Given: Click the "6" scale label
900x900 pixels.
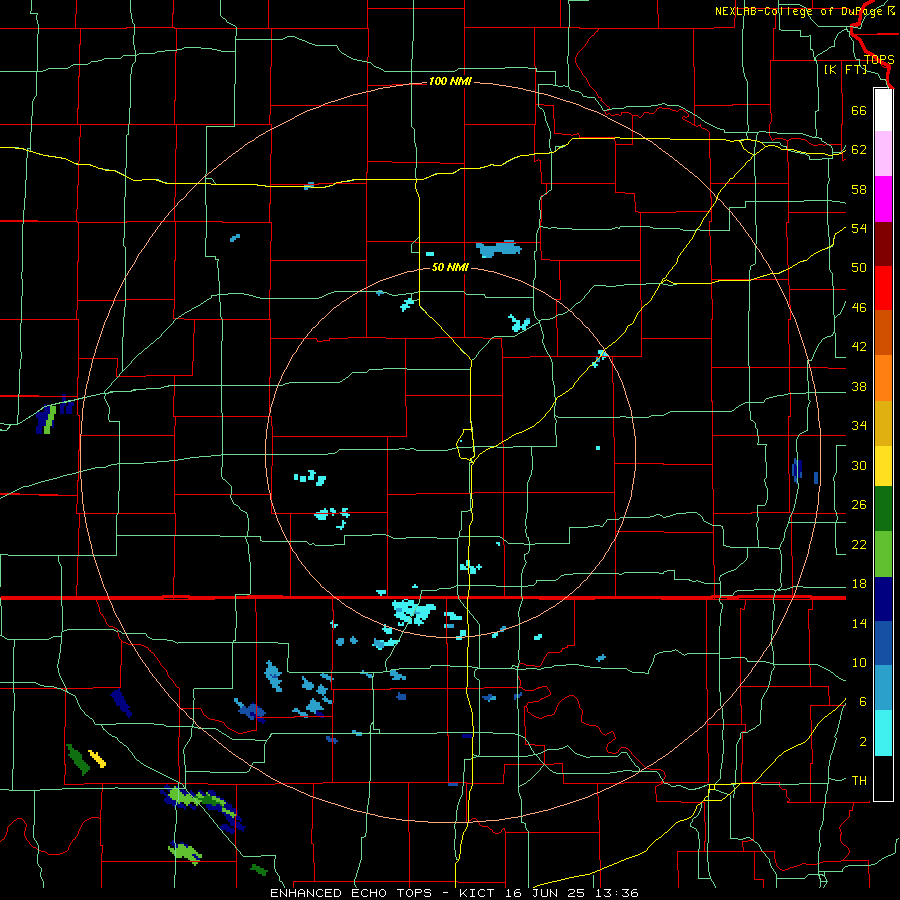Looking at the screenshot, I should point(862,702).
